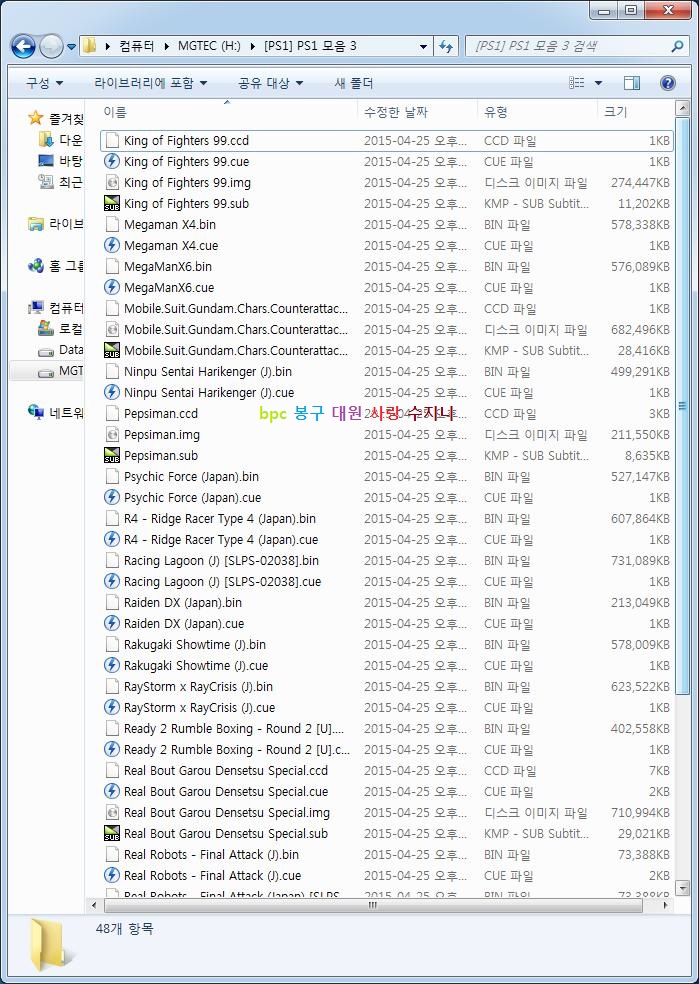
Task: Click the MegaManX6.bin file icon
Action: [x=112, y=267]
